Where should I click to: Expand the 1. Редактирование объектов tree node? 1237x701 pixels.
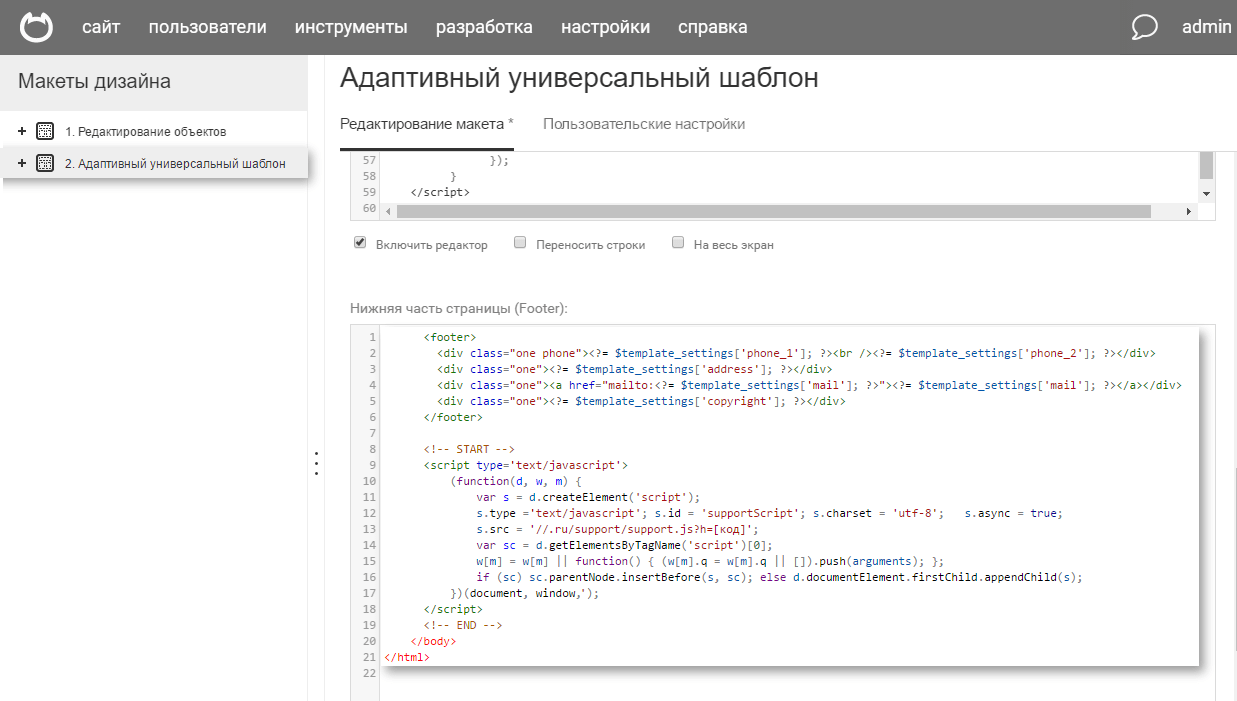tap(22, 131)
